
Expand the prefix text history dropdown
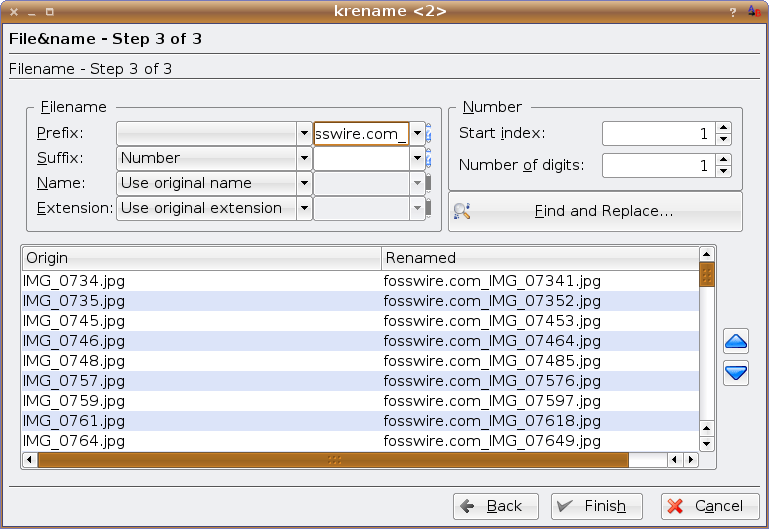pos(417,133)
